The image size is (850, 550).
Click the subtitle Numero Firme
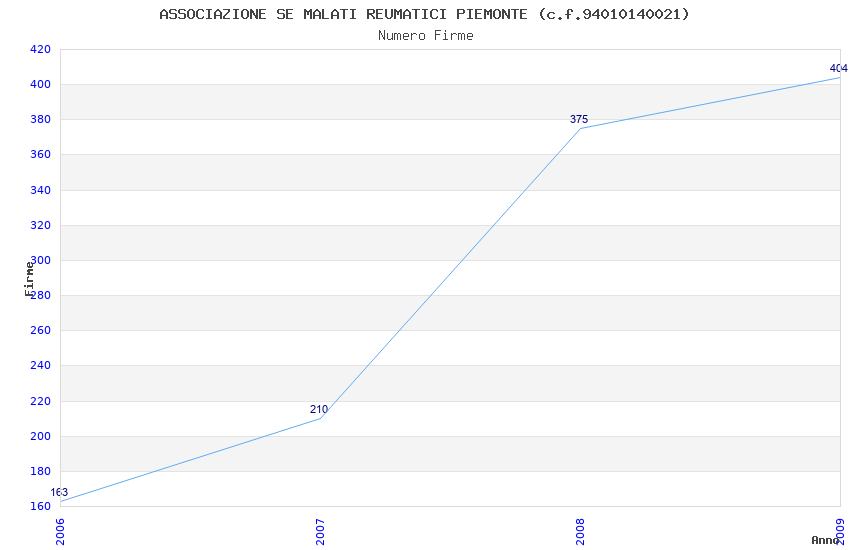(426, 36)
